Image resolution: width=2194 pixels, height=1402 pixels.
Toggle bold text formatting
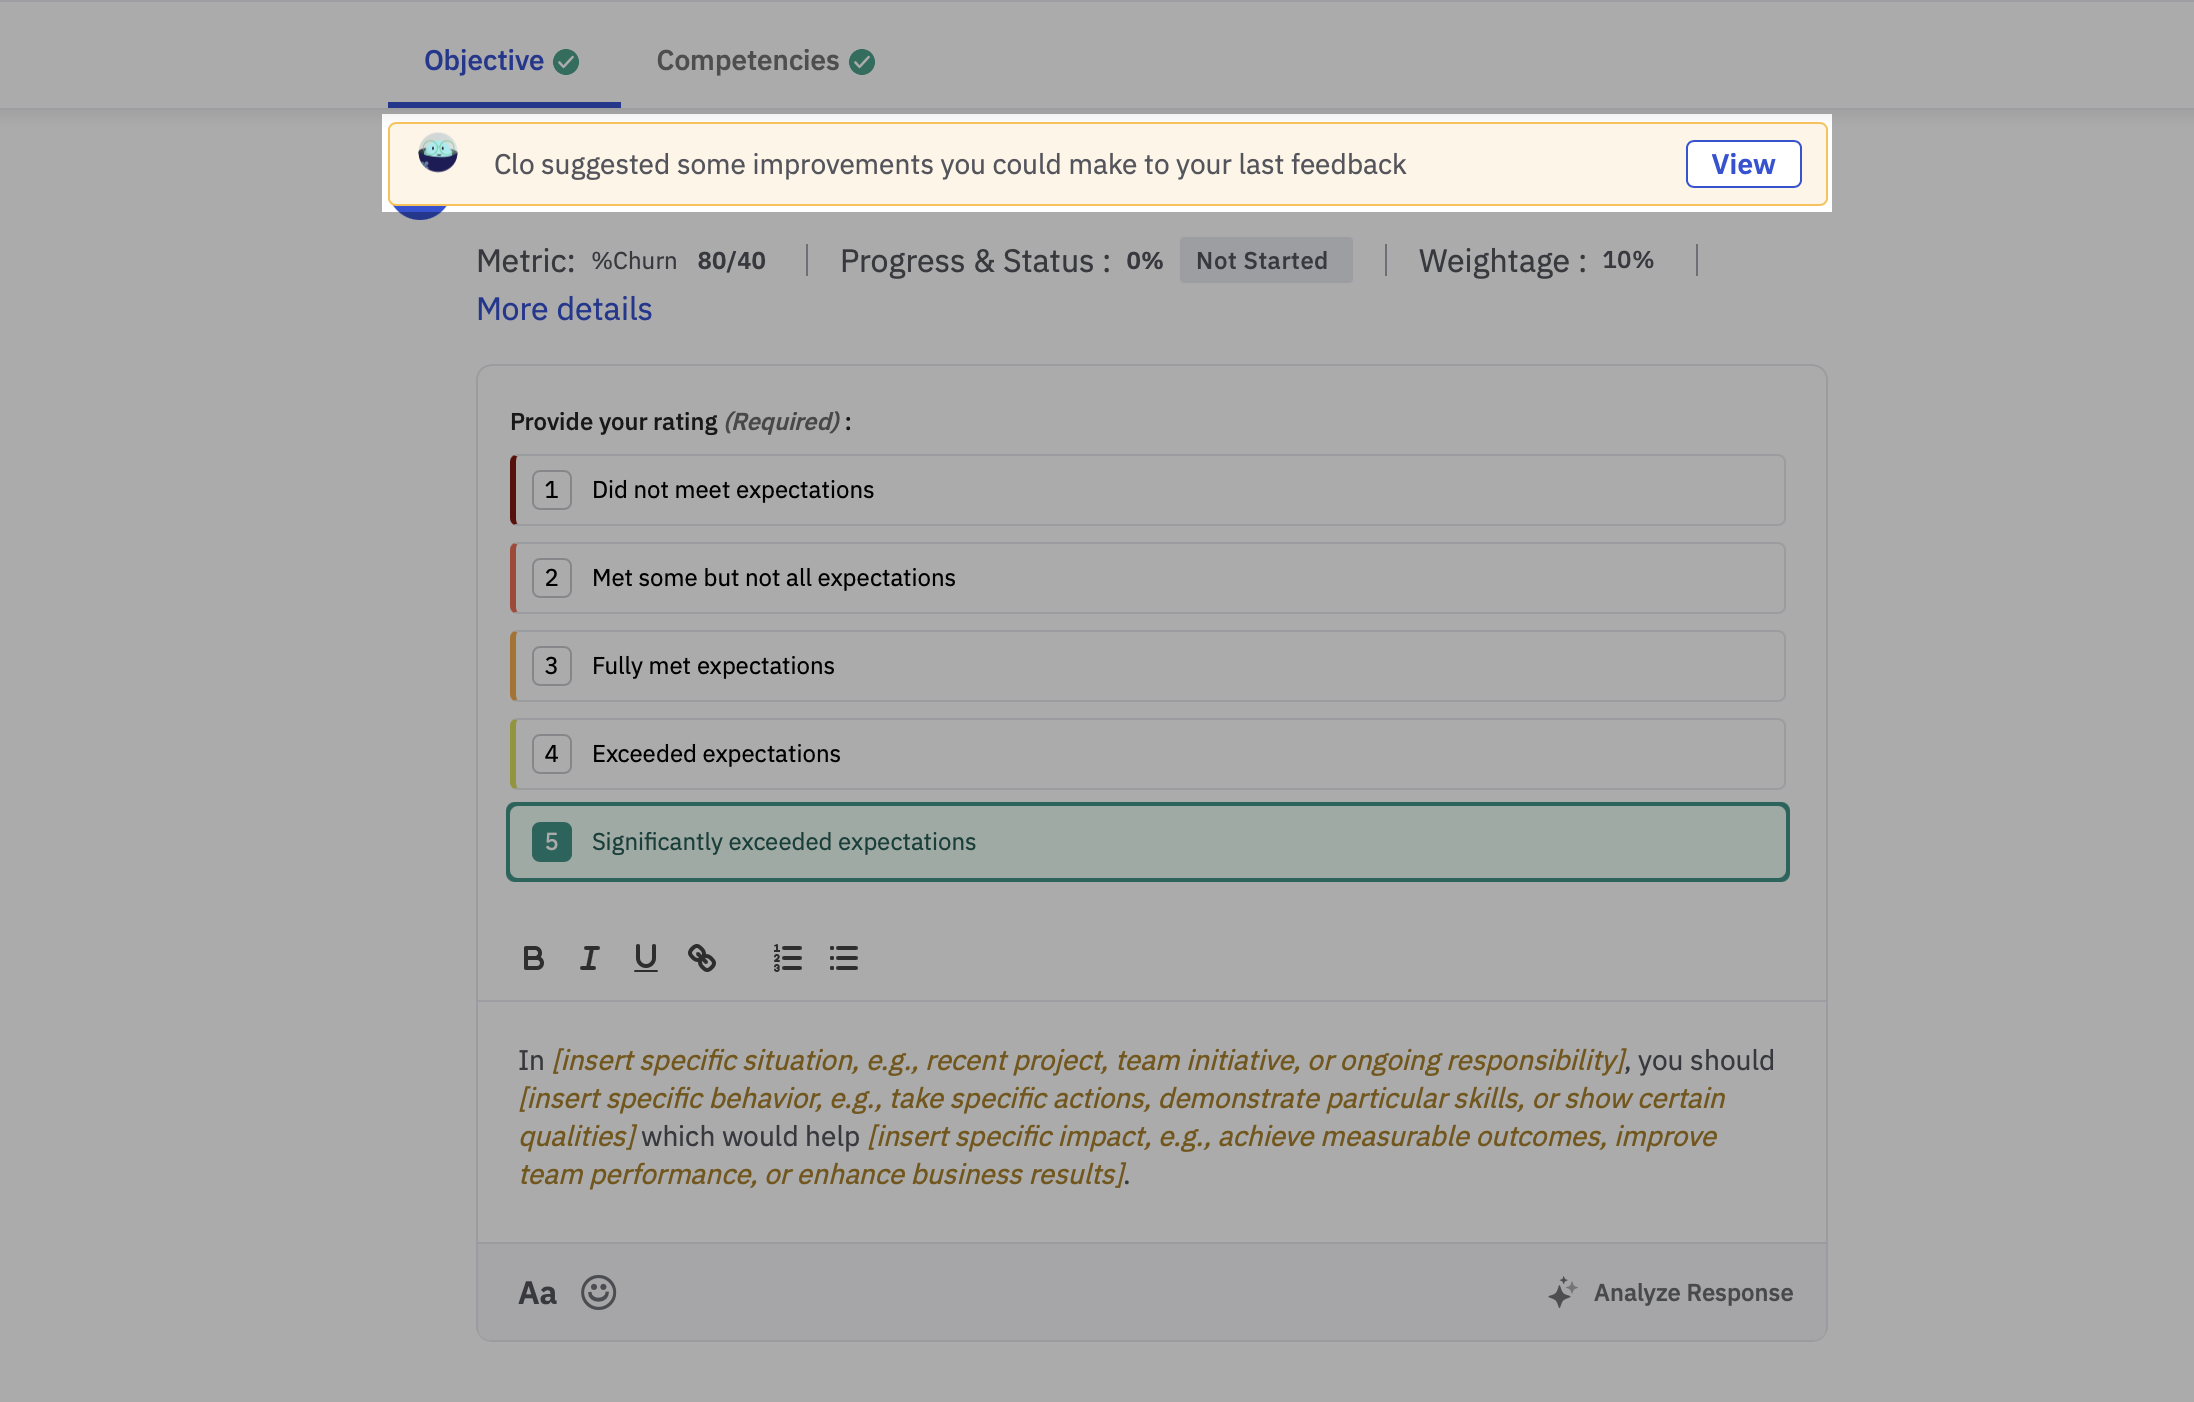(533, 958)
